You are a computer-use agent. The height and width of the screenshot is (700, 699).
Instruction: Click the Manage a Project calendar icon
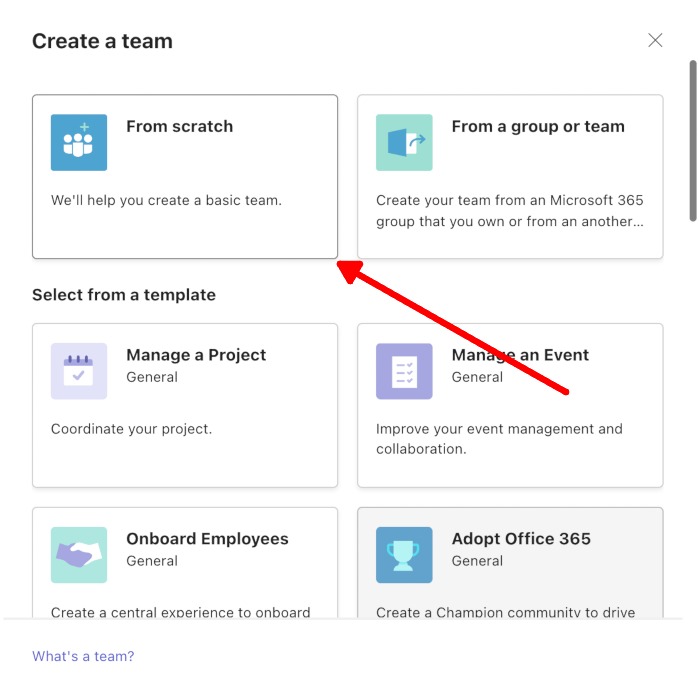coord(79,371)
